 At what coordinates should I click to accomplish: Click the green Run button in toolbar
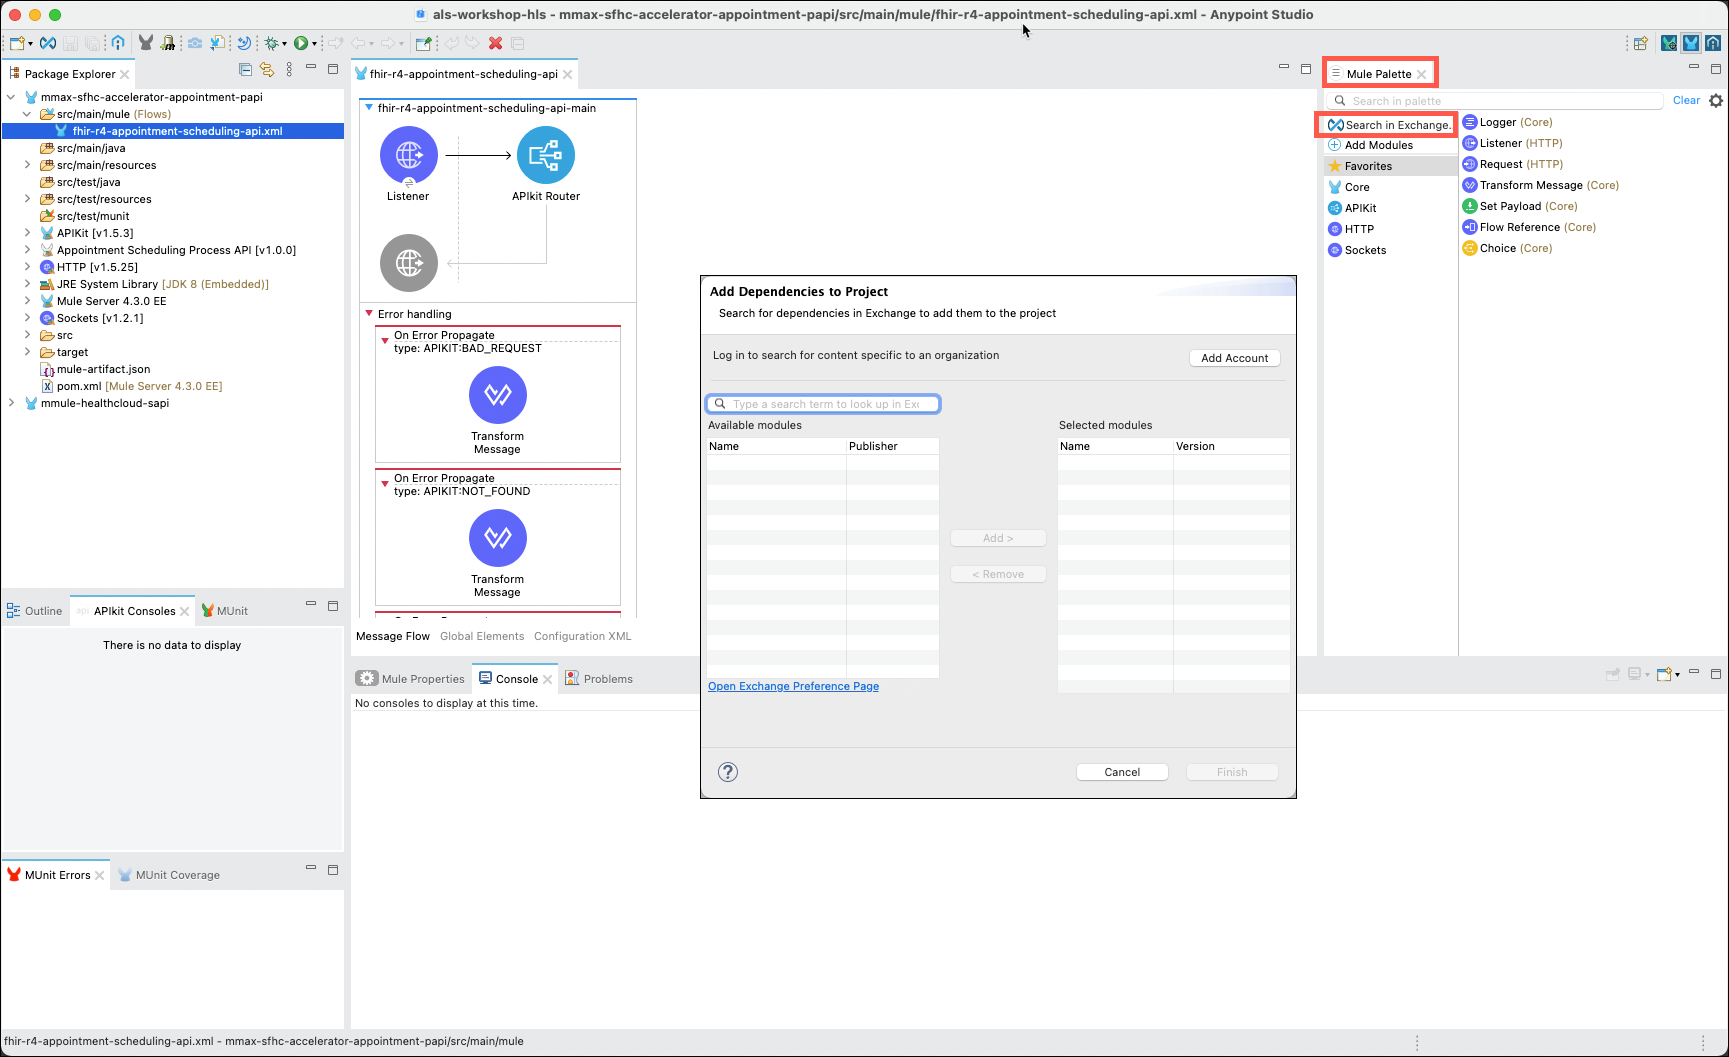(300, 43)
